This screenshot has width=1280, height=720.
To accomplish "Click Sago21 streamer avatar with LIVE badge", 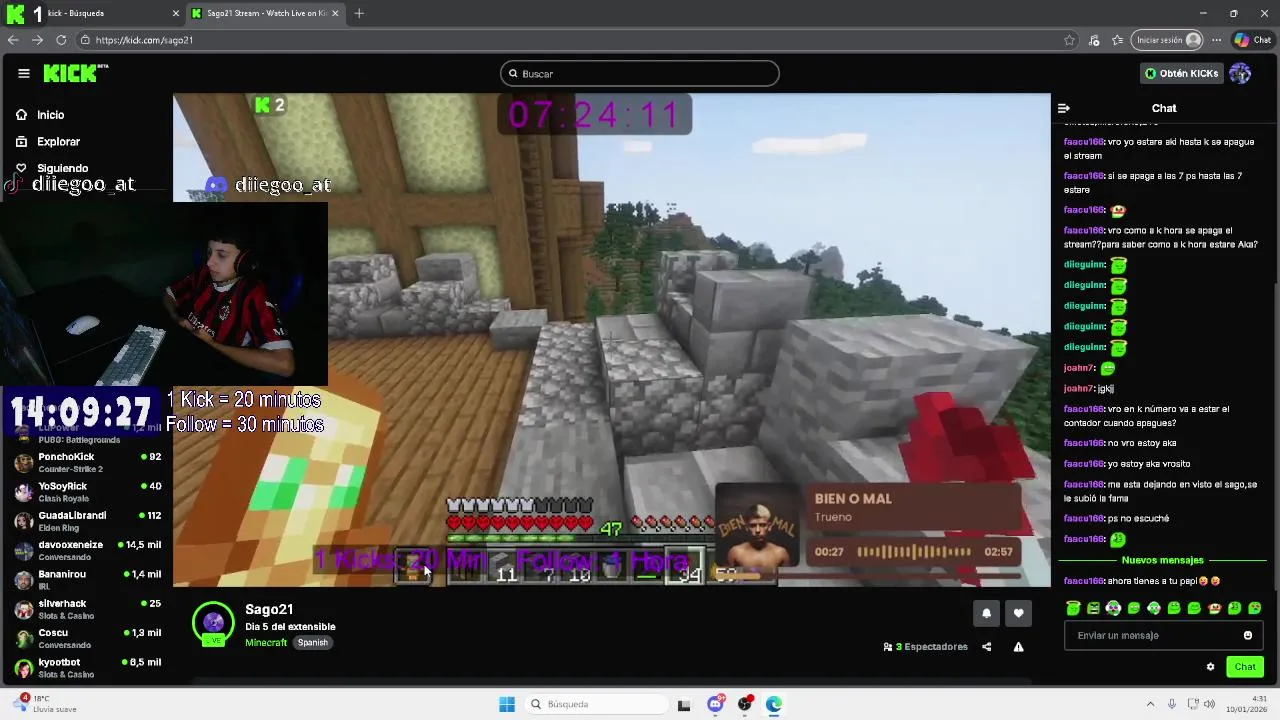I will pos(213,624).
